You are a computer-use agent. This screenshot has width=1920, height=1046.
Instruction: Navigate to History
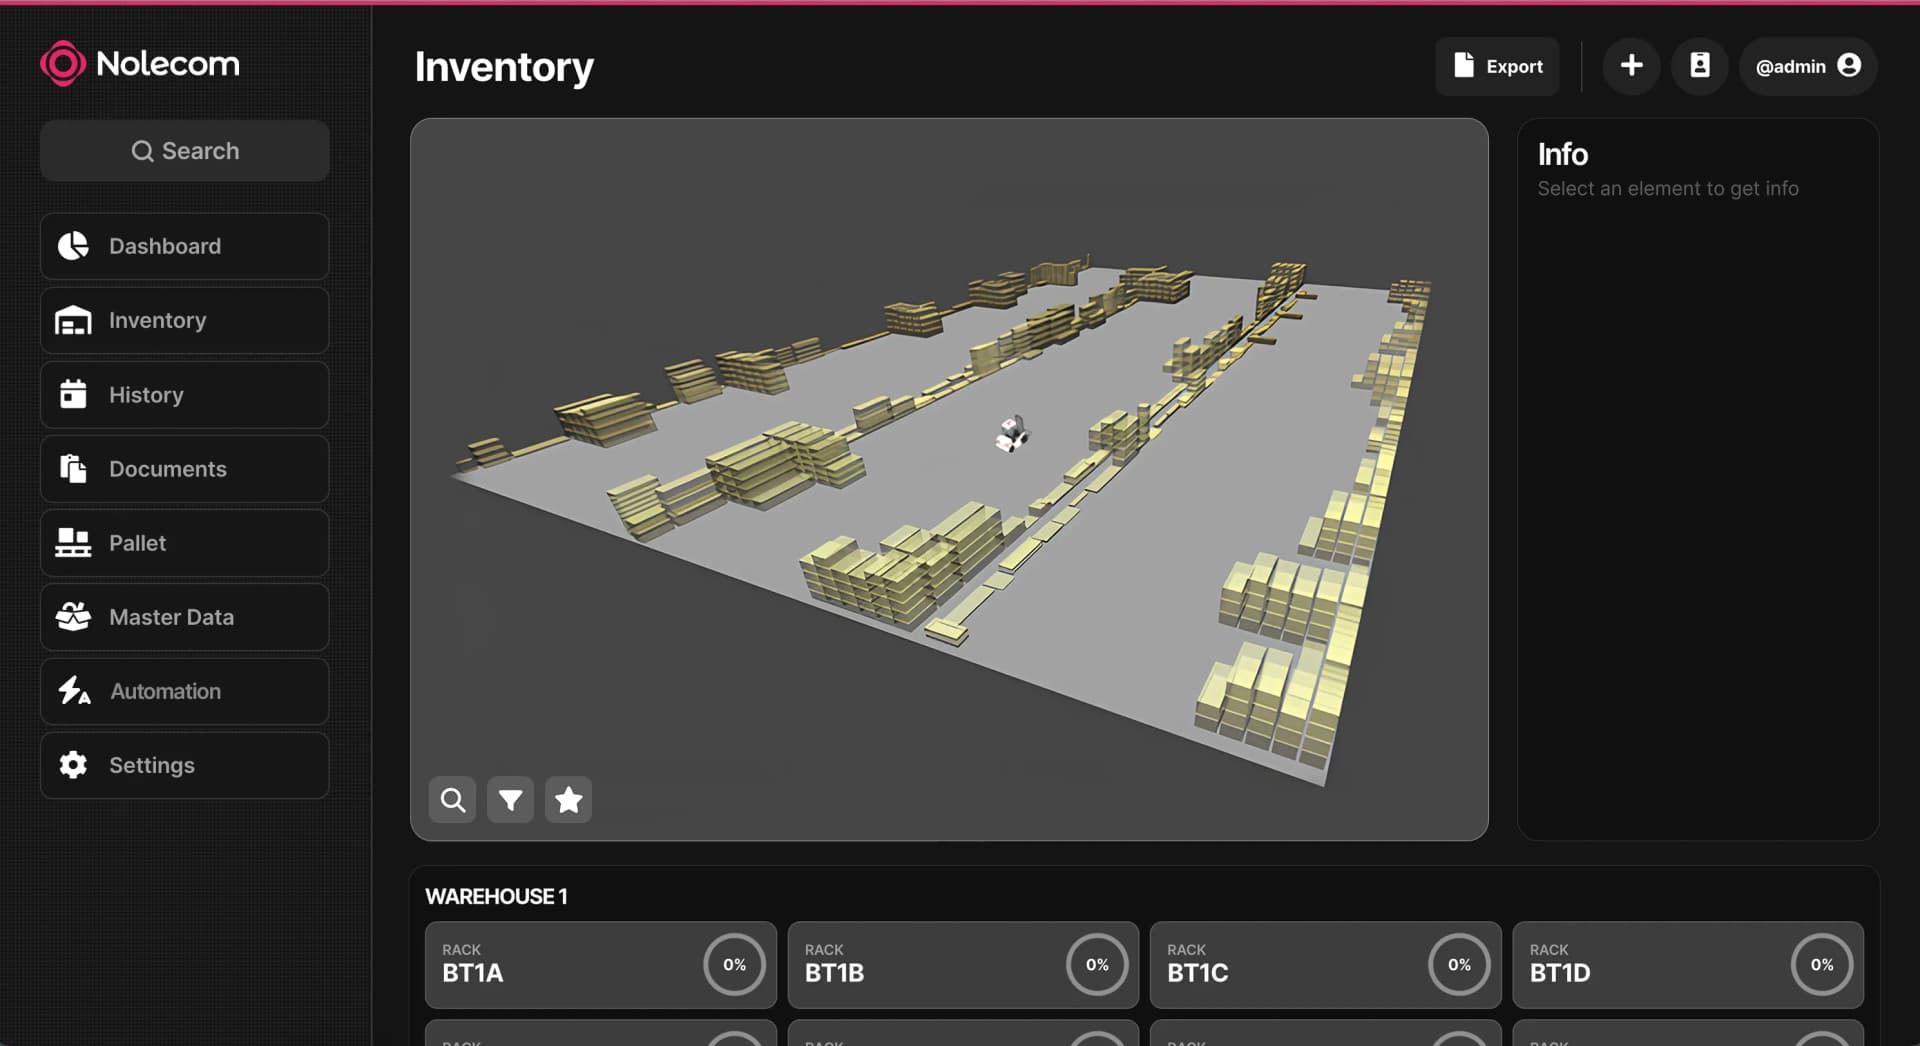(185, 395)
